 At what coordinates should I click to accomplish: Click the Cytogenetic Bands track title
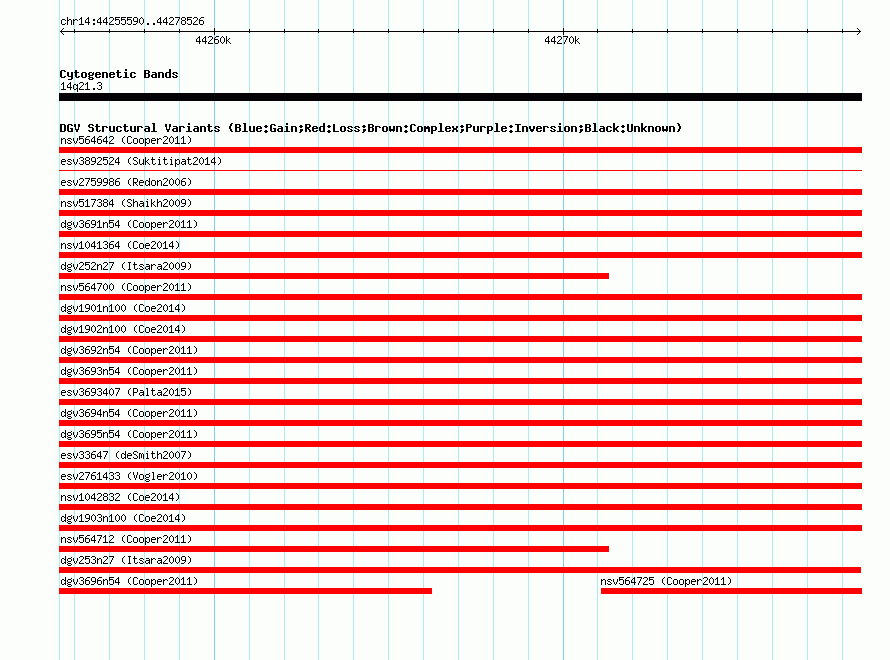tap(119, 74)
